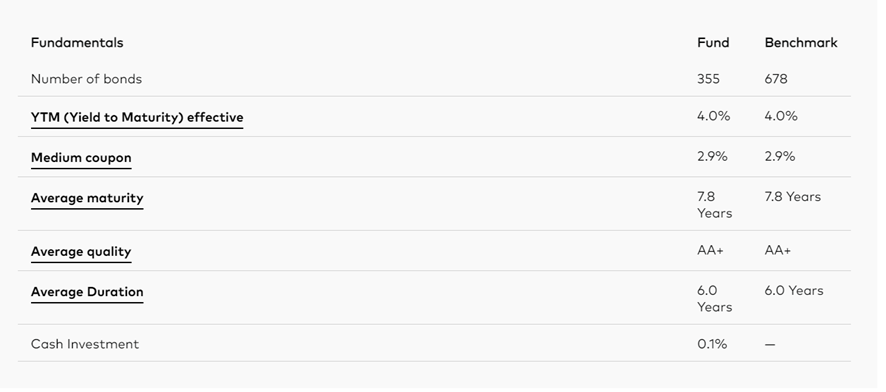886x392 pixels.
Task: Click the benchmark's 2.9% coupon value
Action: 780,156
